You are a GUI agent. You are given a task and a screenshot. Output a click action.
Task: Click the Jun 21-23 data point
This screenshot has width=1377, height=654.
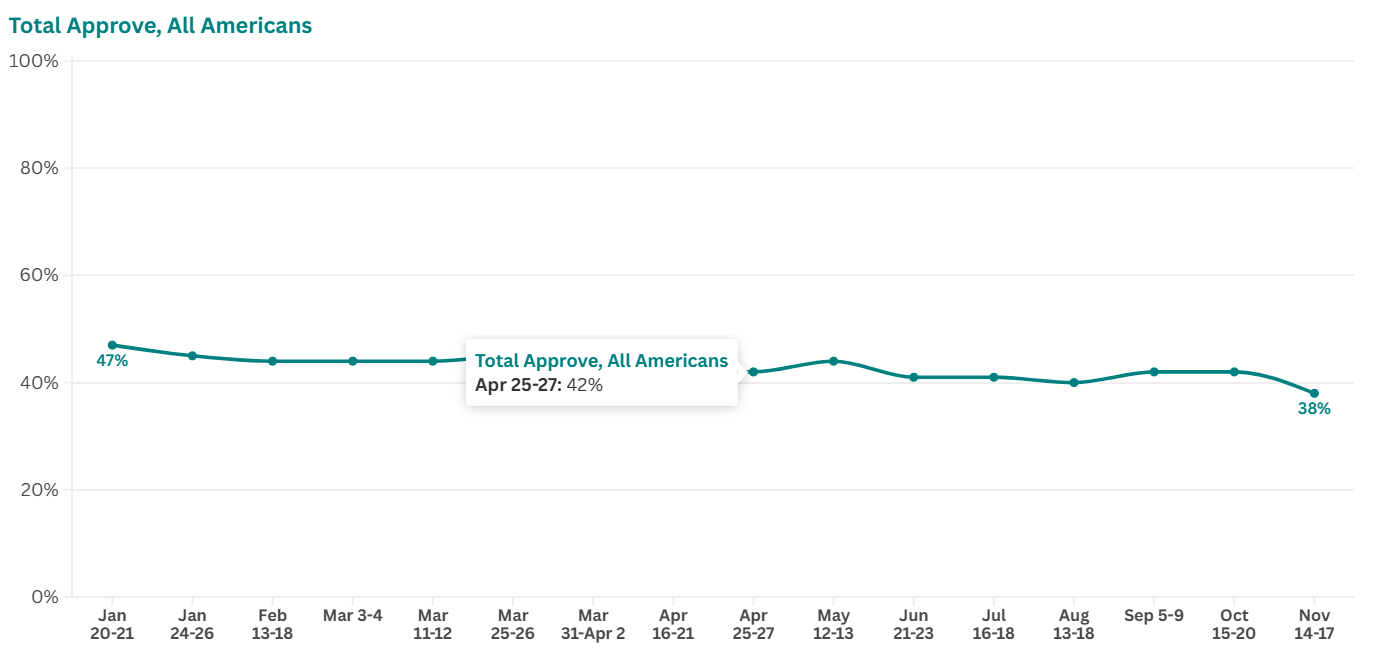tap(913, 377)
